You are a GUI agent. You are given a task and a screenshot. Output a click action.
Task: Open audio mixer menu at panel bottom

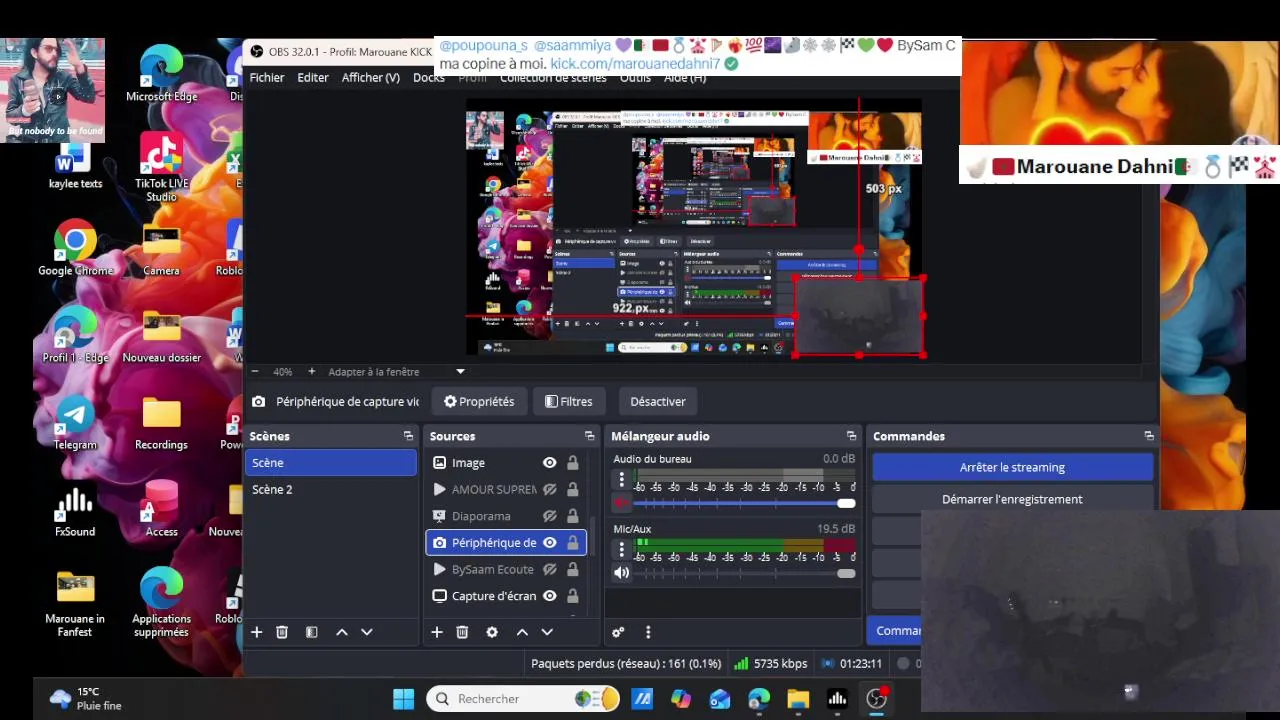(648, 632)
